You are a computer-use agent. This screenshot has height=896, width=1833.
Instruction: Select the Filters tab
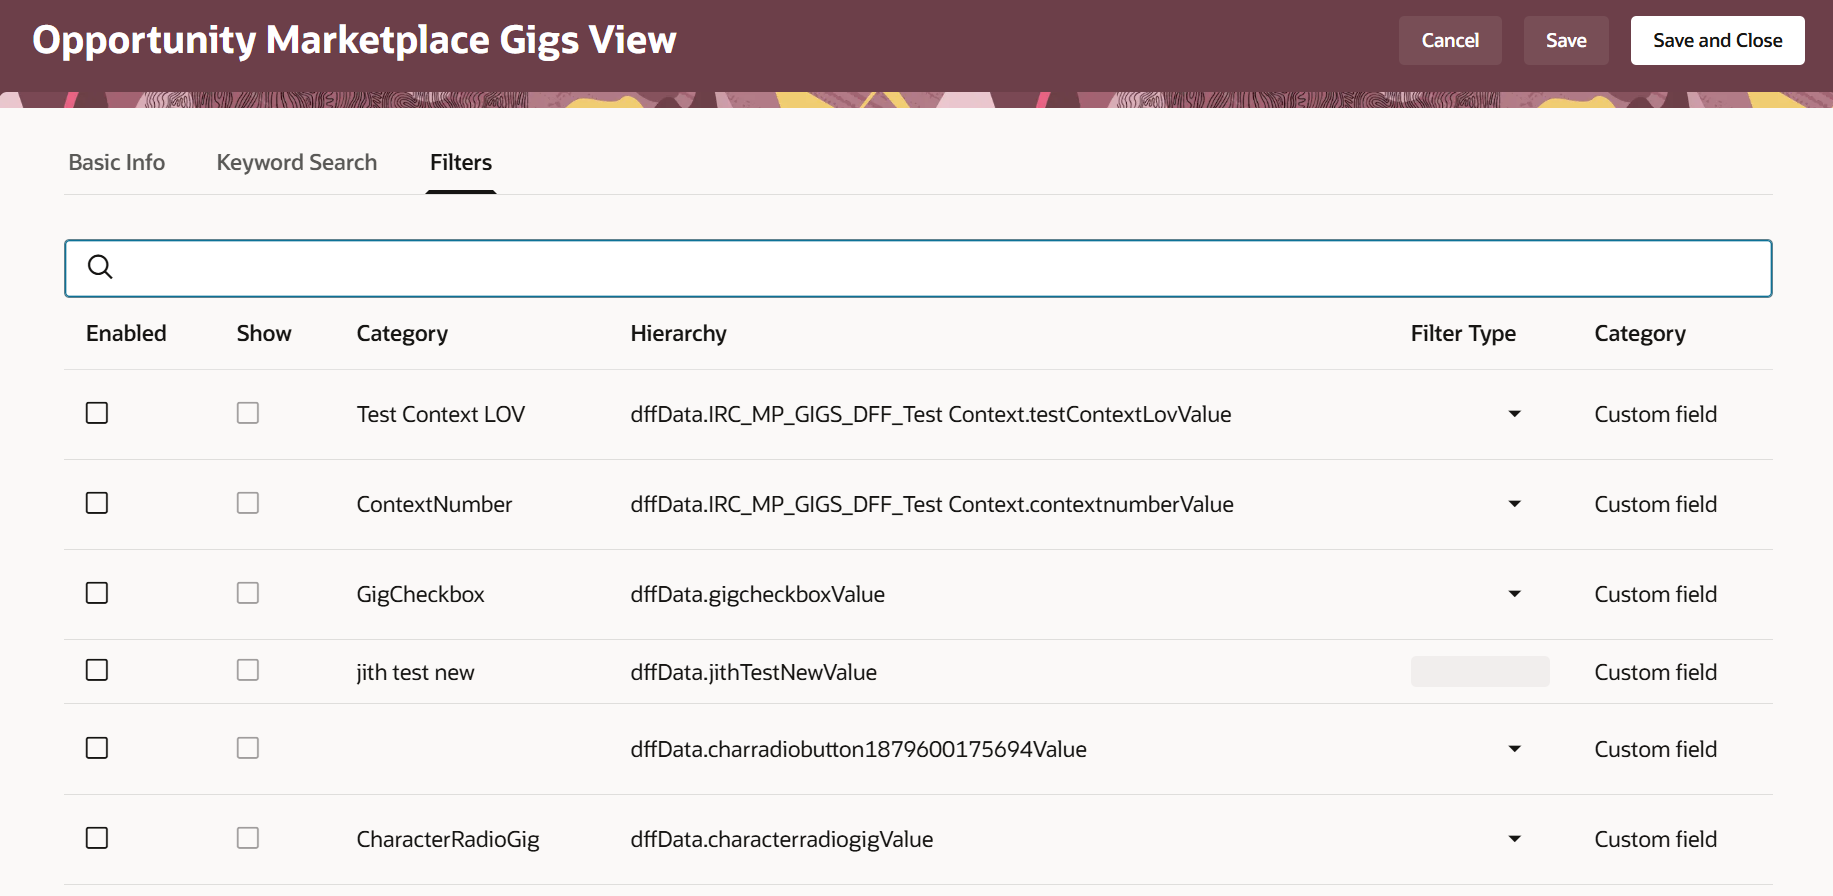point(461,162)
